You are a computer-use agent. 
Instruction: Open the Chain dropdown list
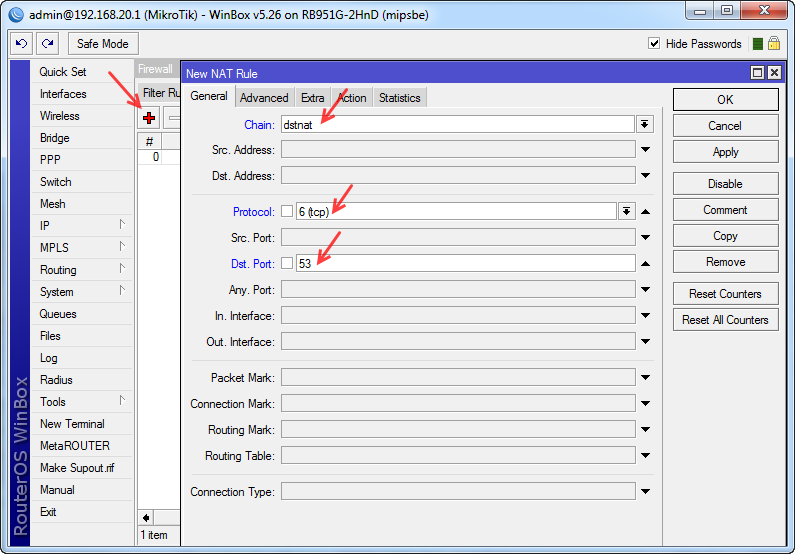[x=645, y=124]
